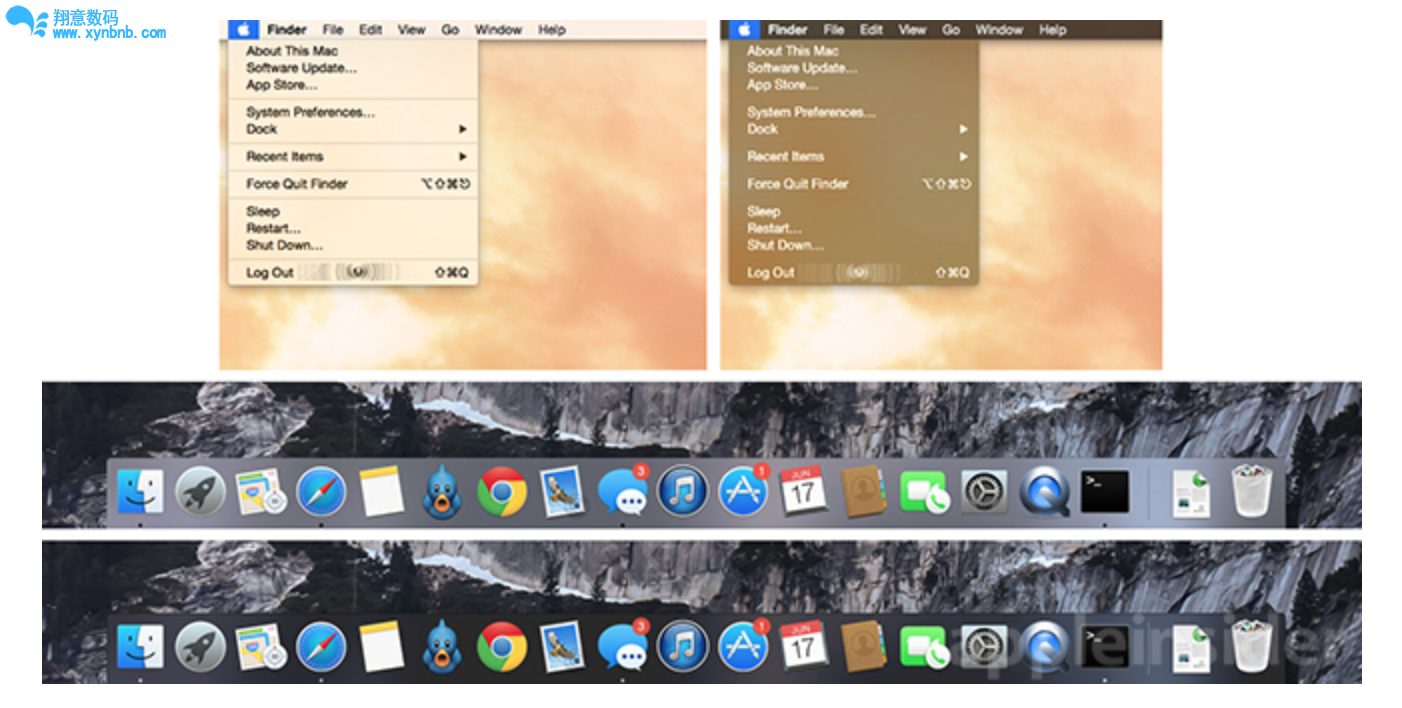Click the Apple logo in dark menu bar
Screen dimensions: 1402x708
[x=743, y=30]
